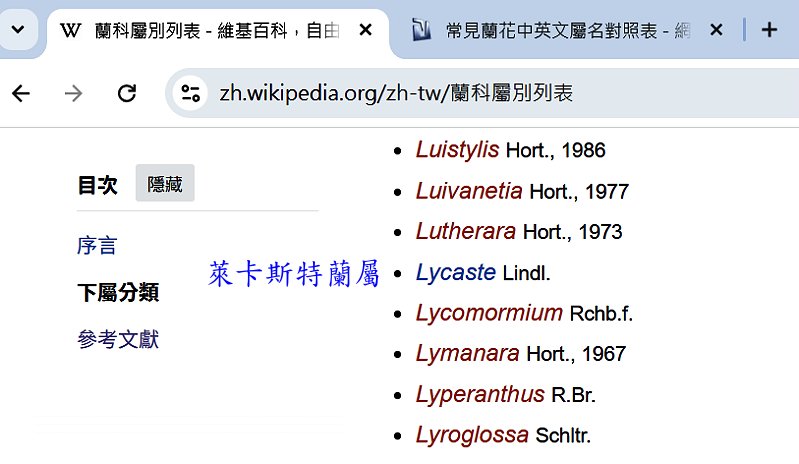Hide the table of contents with 隱藏
This screenshot has height=464, width=799.
[x=165, y=184]
